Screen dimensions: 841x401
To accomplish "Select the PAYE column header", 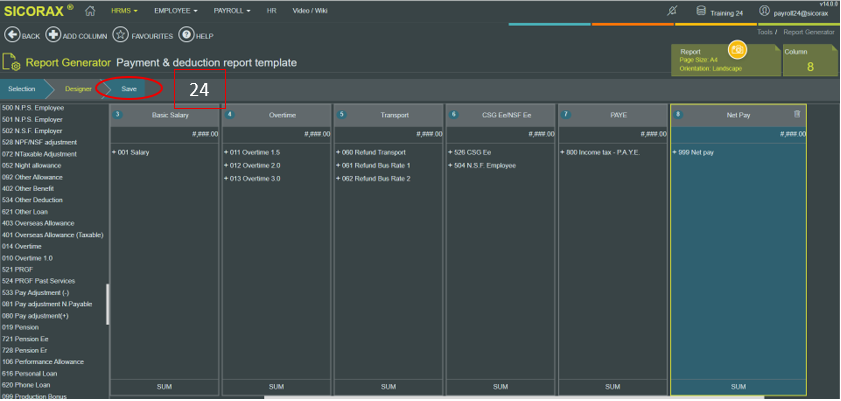I will point(613,115).
